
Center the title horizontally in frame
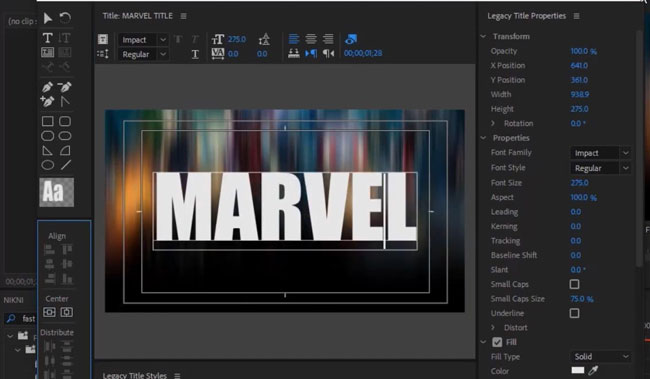[67, 312]
